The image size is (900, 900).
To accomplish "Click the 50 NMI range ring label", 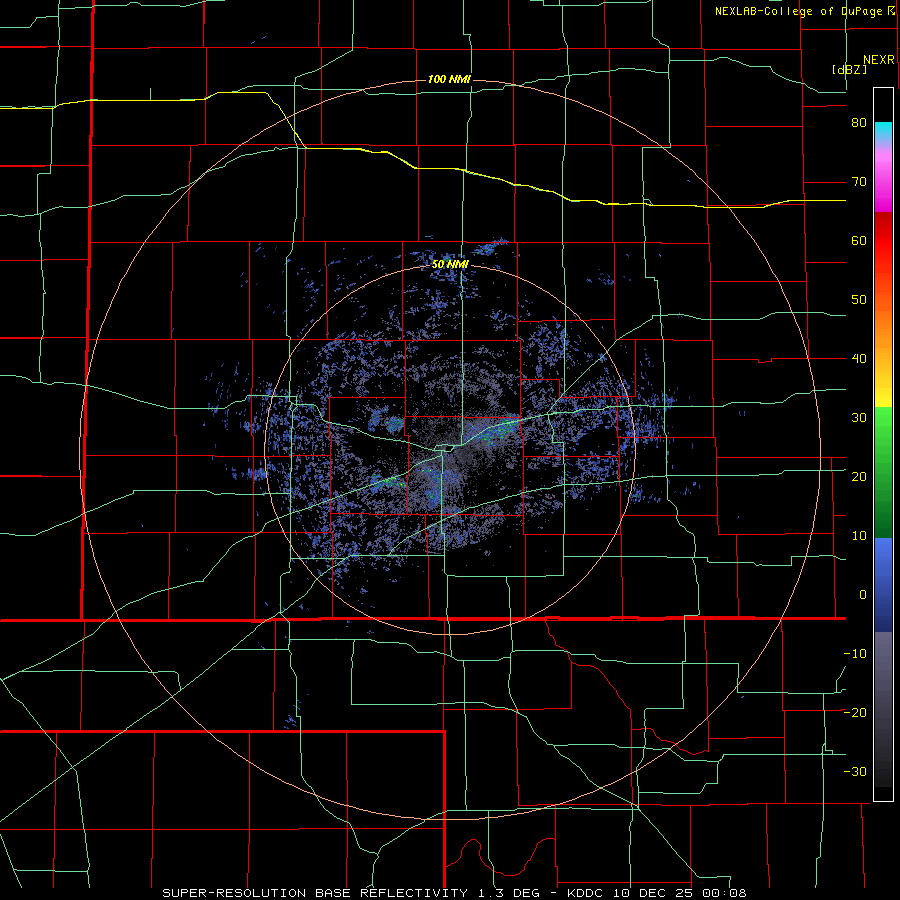I will coord(451,265).
